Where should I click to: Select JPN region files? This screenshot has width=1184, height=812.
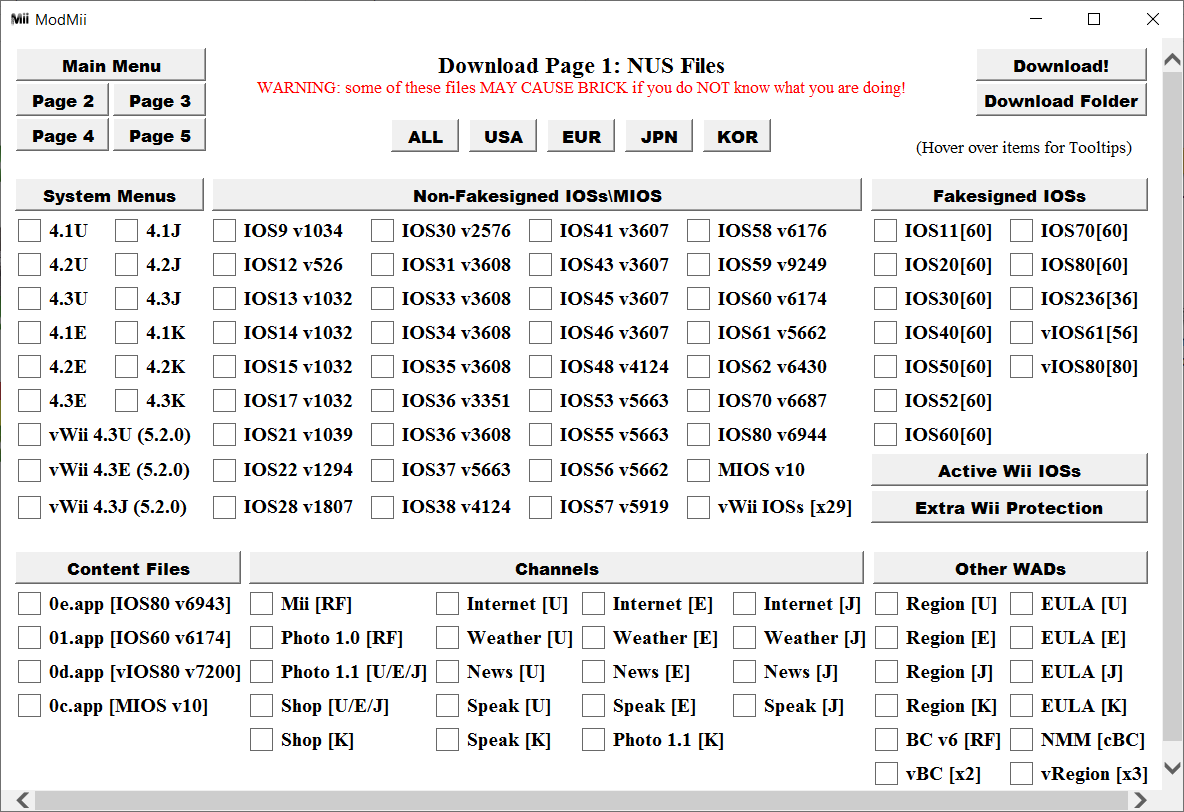659,136
